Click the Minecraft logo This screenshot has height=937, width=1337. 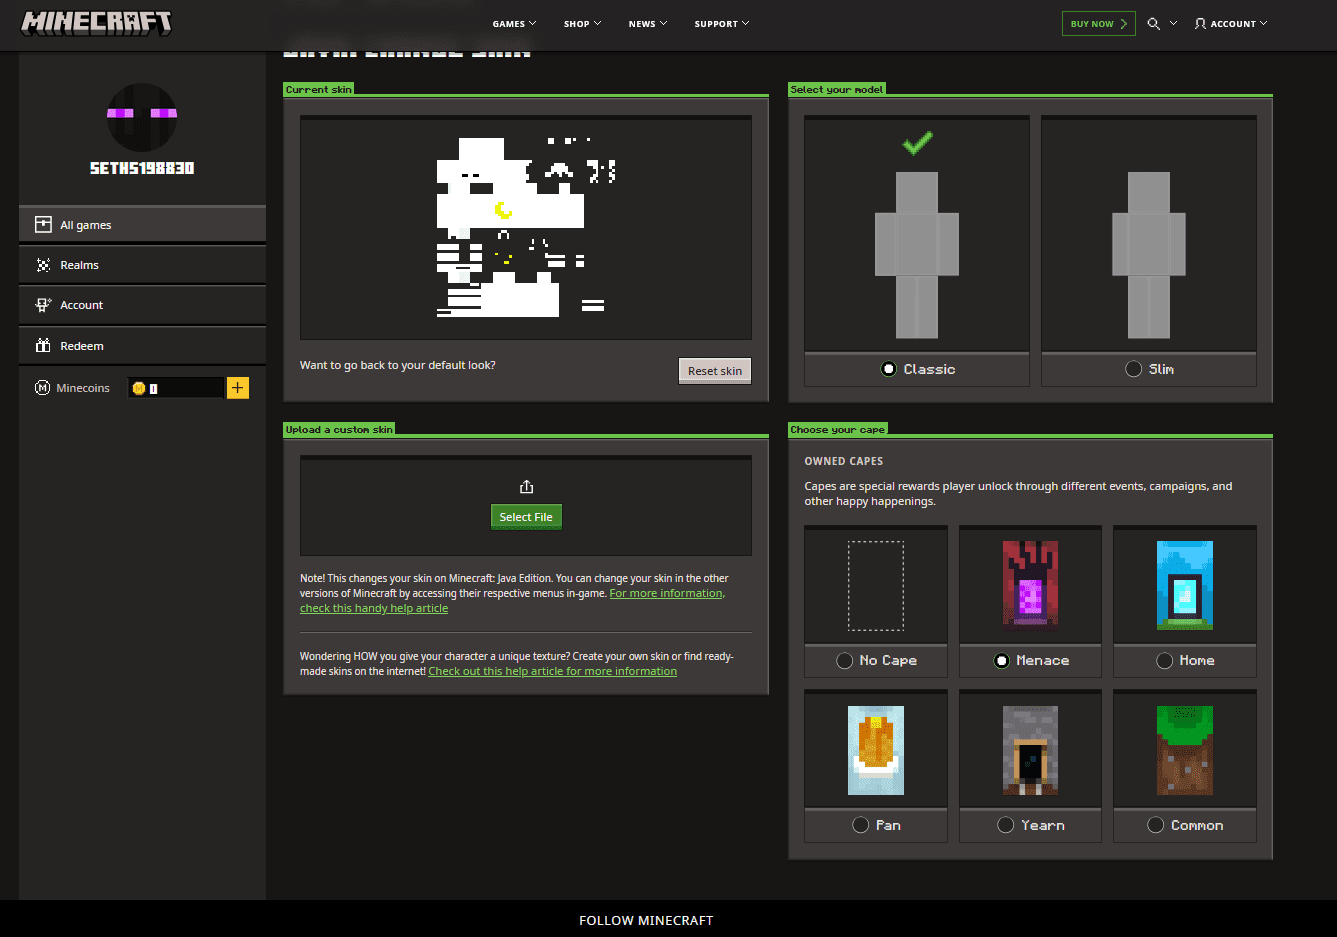[95, 21]
